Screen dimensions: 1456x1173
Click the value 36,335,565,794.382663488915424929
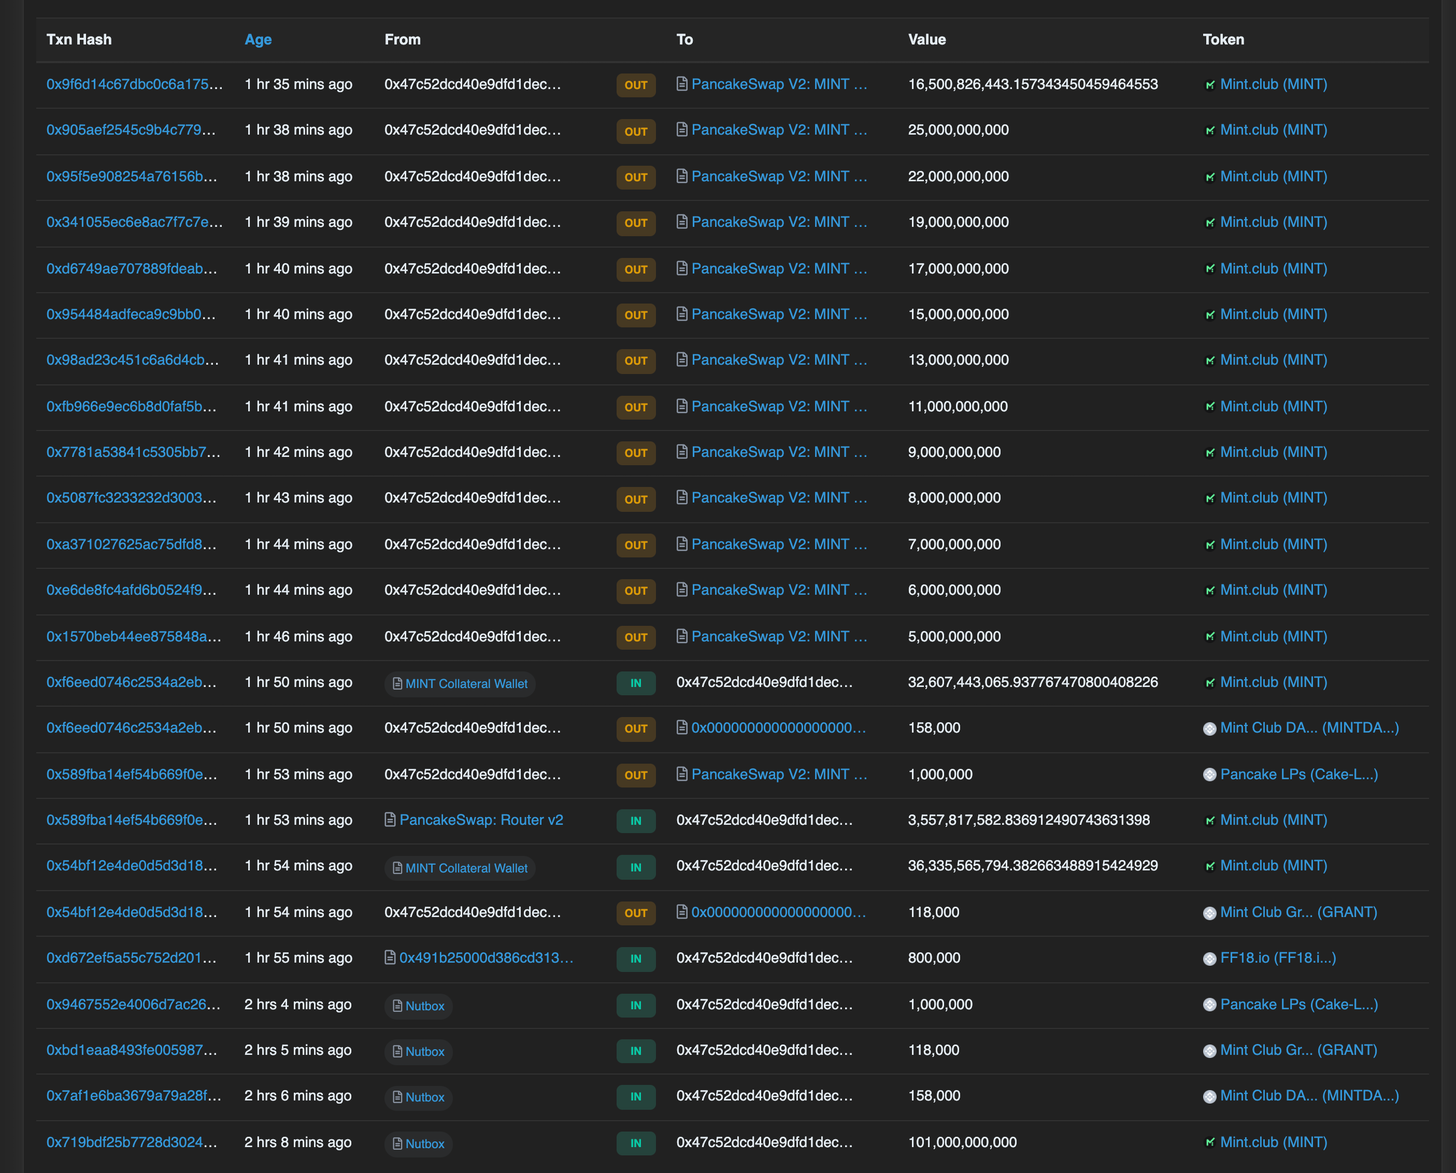click(x=1033, y=866)
